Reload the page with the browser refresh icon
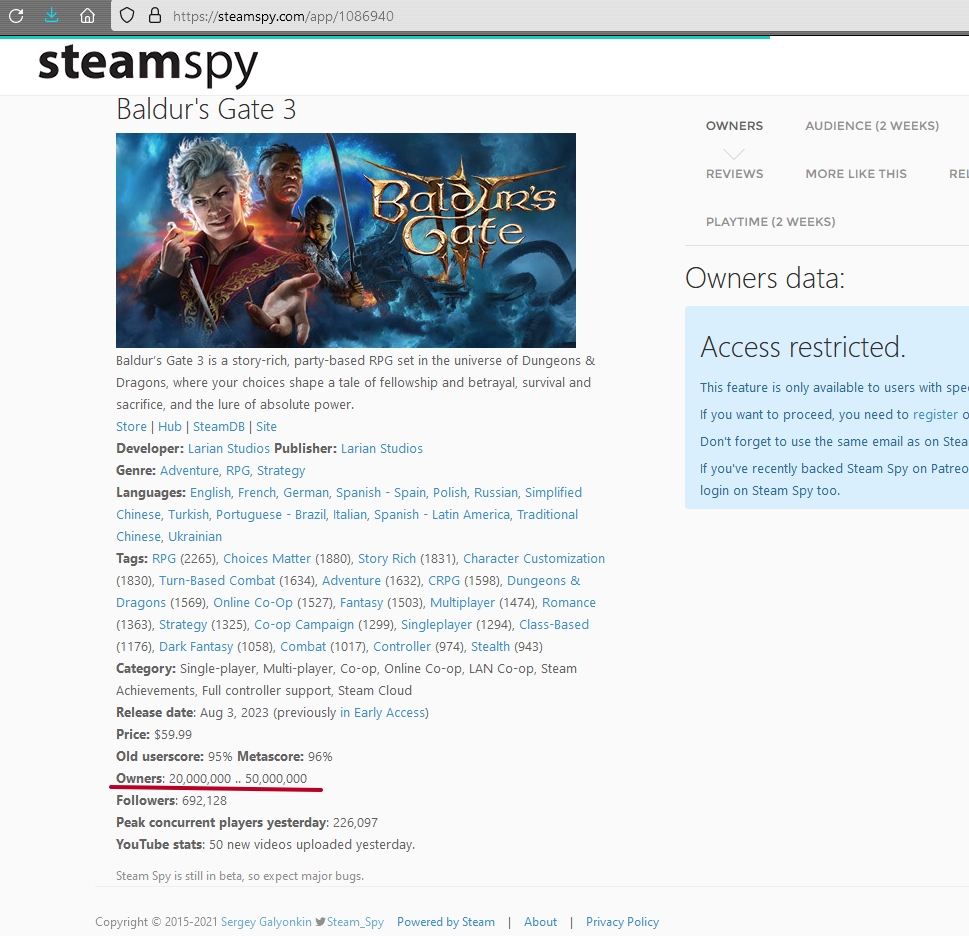The height and width of the screenshot is (936, 969). pos(16,15)
